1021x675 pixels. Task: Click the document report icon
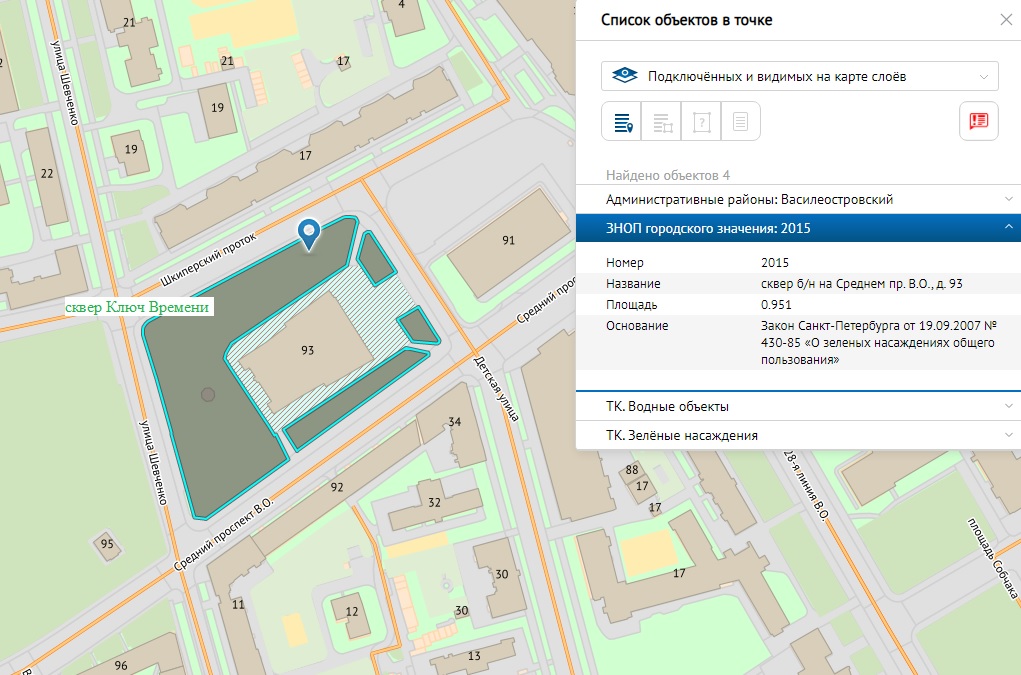[x=741, y=122]
